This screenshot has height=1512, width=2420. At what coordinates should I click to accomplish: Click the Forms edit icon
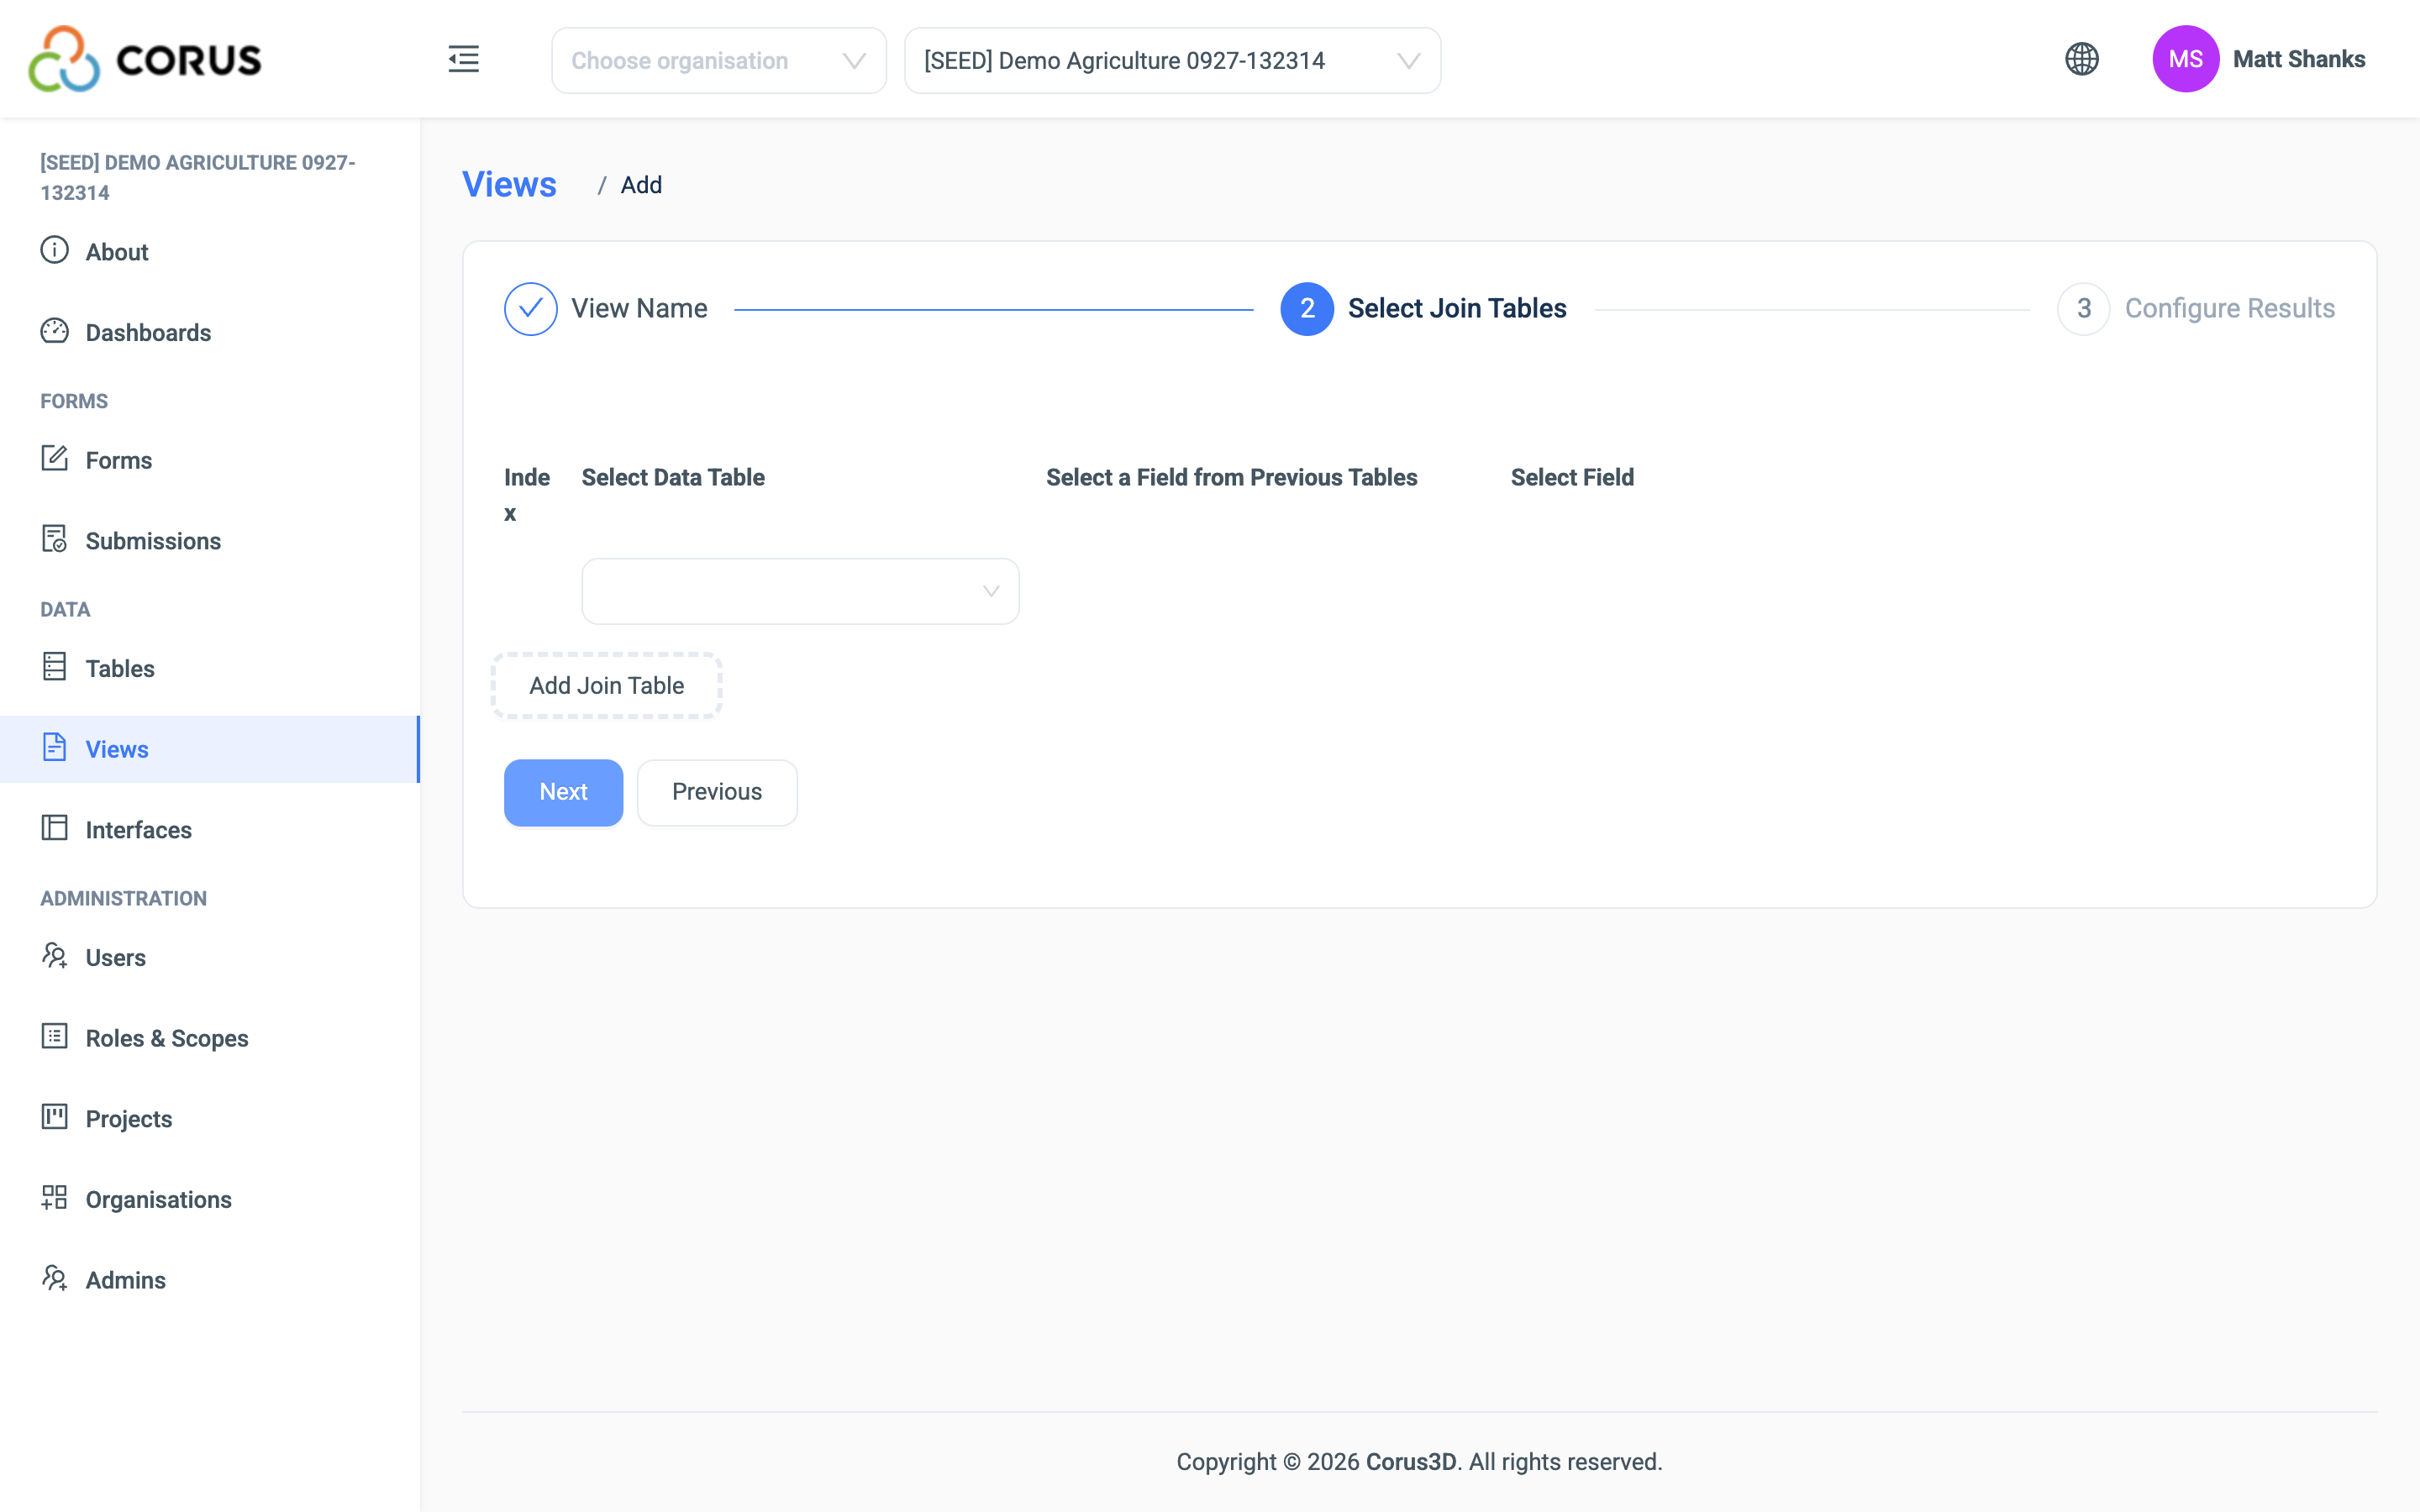[x=55, y=459]
